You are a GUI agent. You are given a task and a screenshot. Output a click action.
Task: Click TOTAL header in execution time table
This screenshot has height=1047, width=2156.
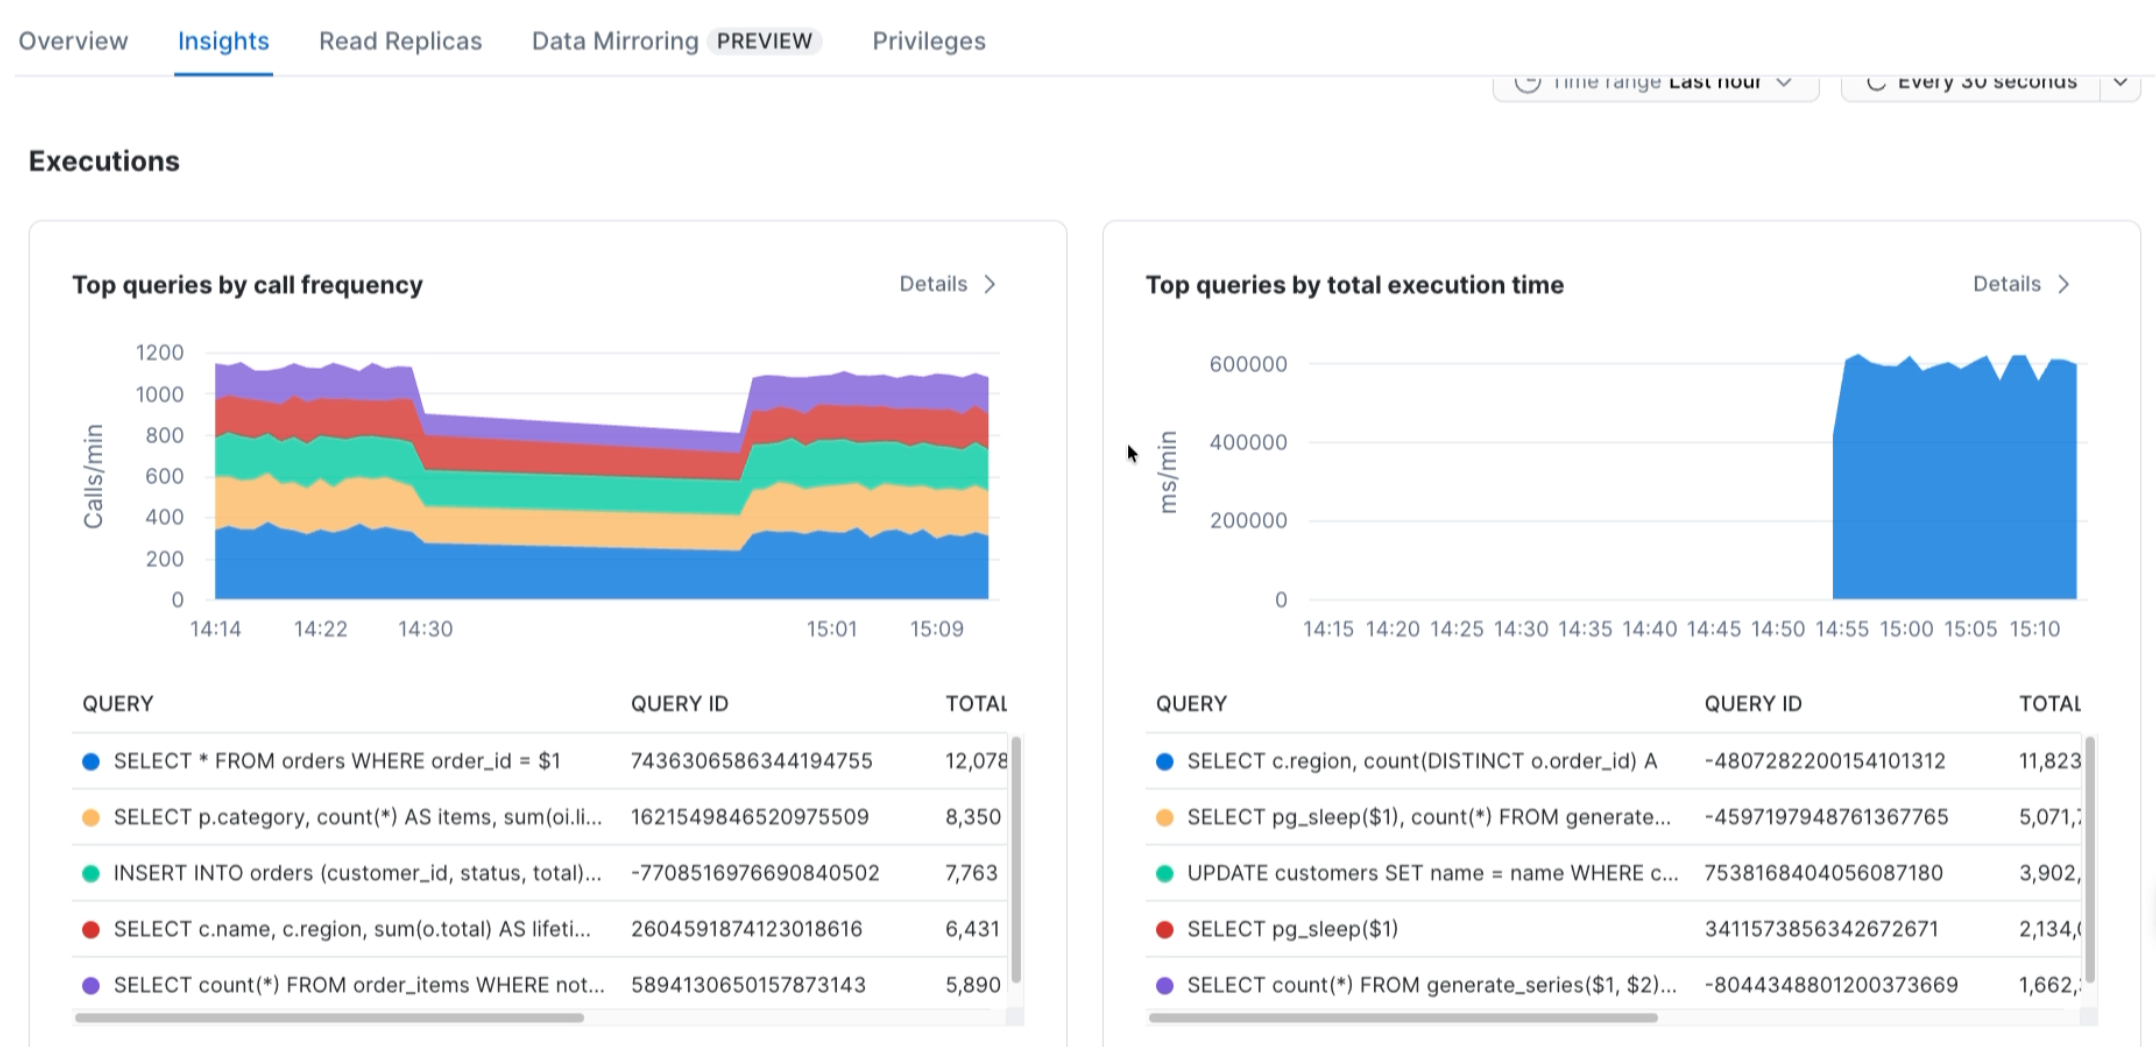2050,704
